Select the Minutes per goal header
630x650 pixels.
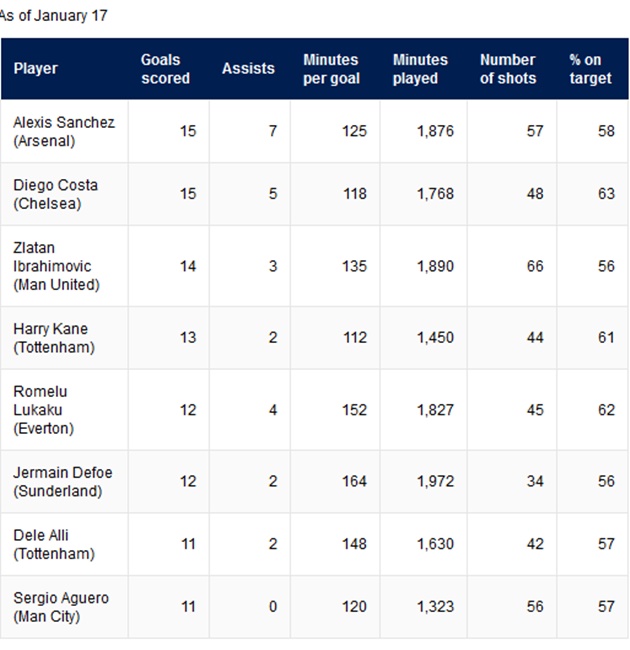[x=332, y=69]
